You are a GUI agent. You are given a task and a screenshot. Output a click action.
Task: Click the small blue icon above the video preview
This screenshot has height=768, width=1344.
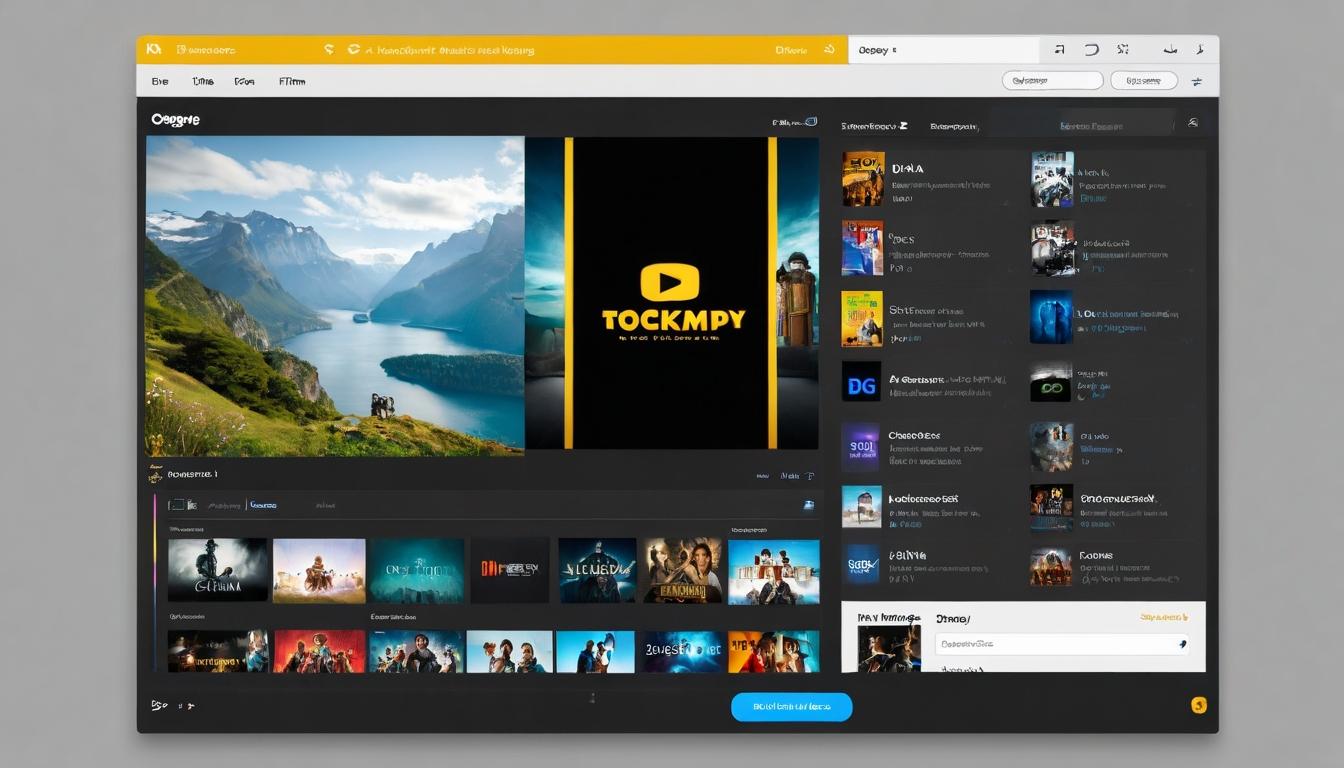(x=811, y=122)
